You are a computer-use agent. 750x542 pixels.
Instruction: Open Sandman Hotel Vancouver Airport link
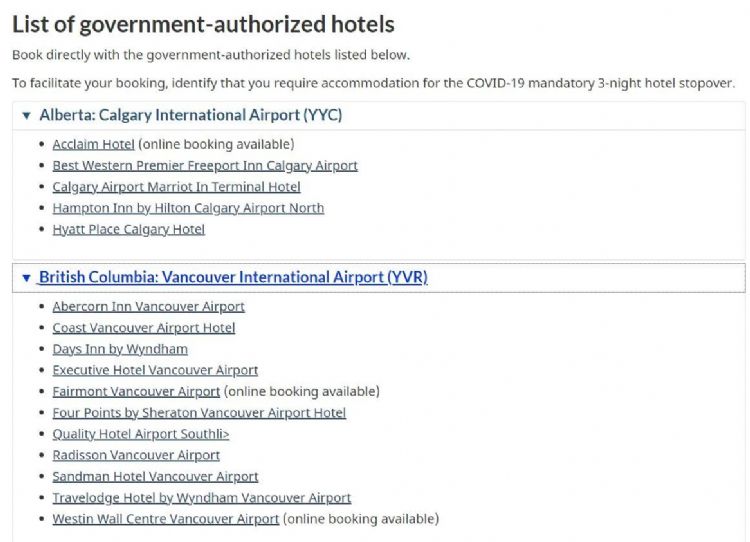point(155,476)
